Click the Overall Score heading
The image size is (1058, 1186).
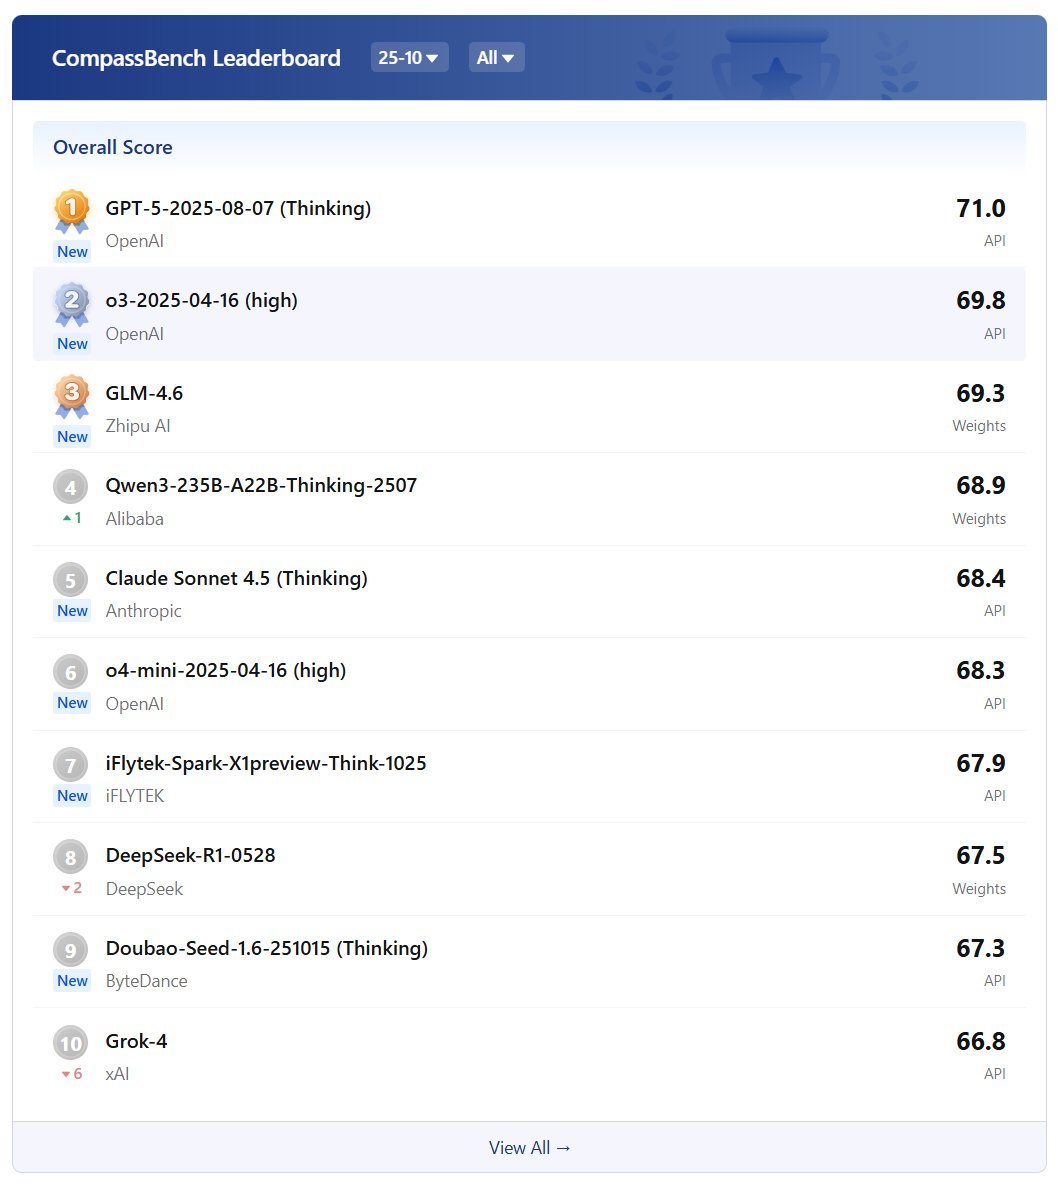(113, 147)
